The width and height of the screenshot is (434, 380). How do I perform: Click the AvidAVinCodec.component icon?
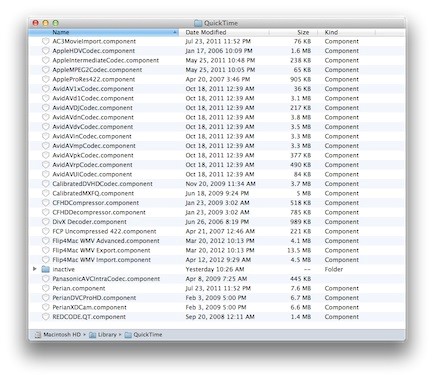point(46,136)
